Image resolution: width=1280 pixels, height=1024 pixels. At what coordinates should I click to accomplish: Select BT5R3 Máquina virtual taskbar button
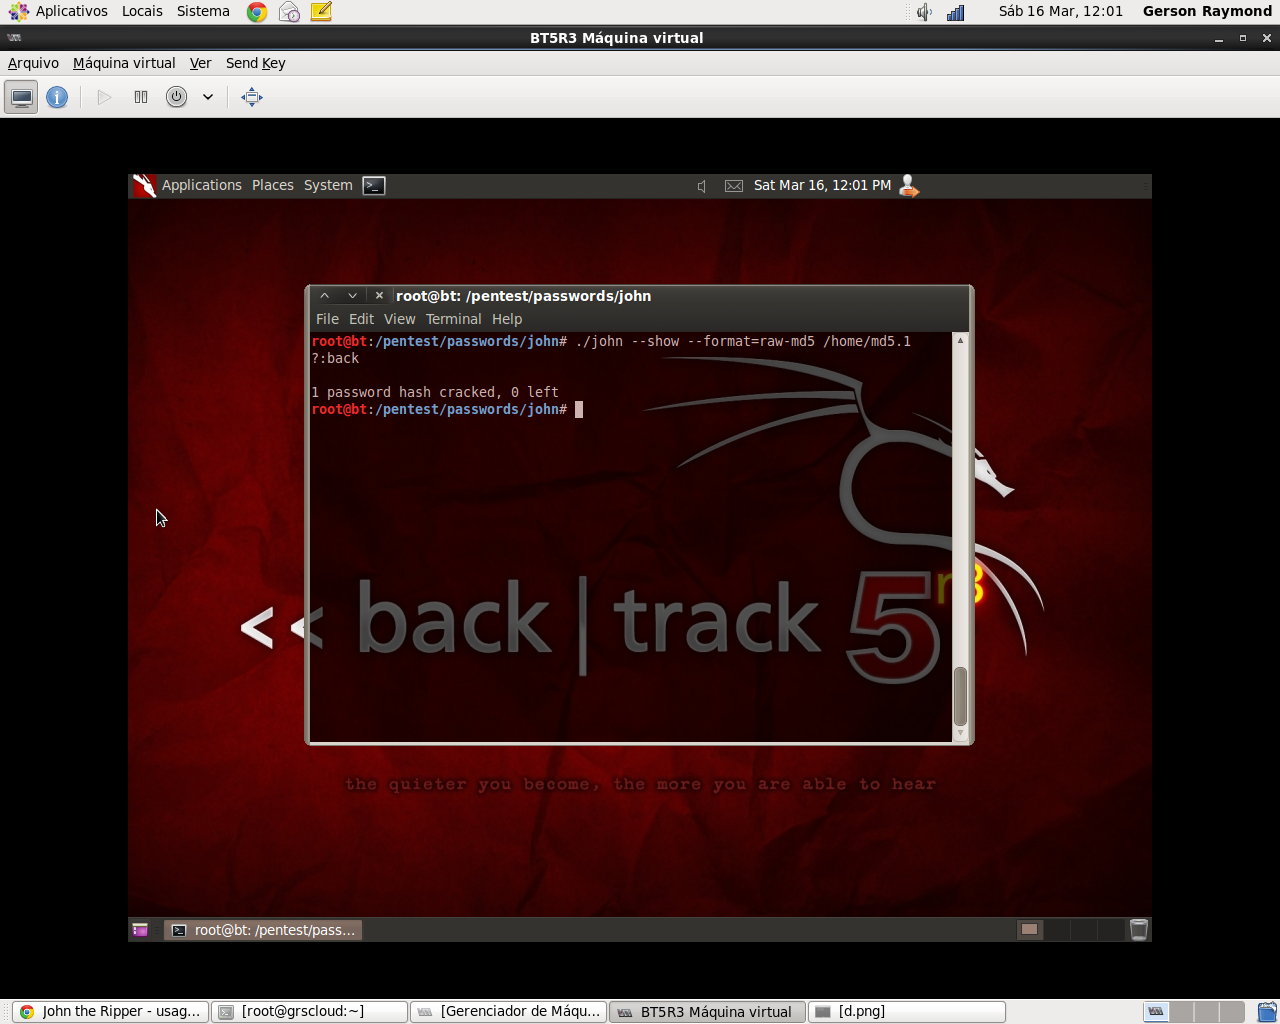point(707,1011)
